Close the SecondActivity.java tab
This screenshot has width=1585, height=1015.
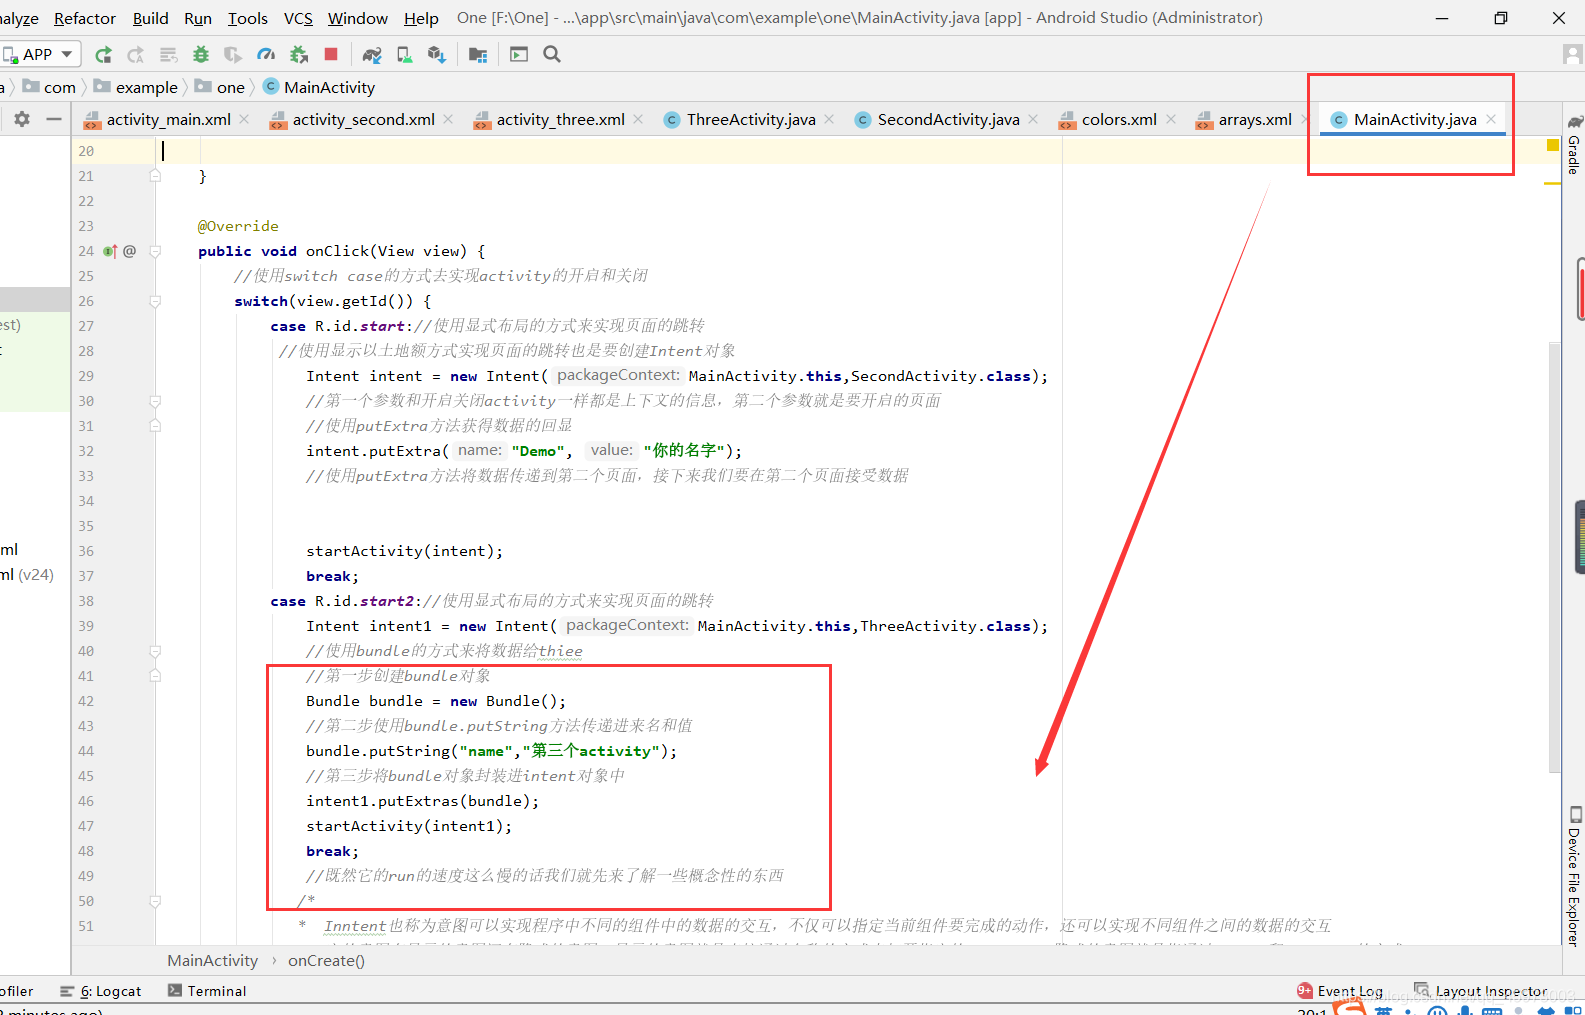click(x=1033, y=119)
